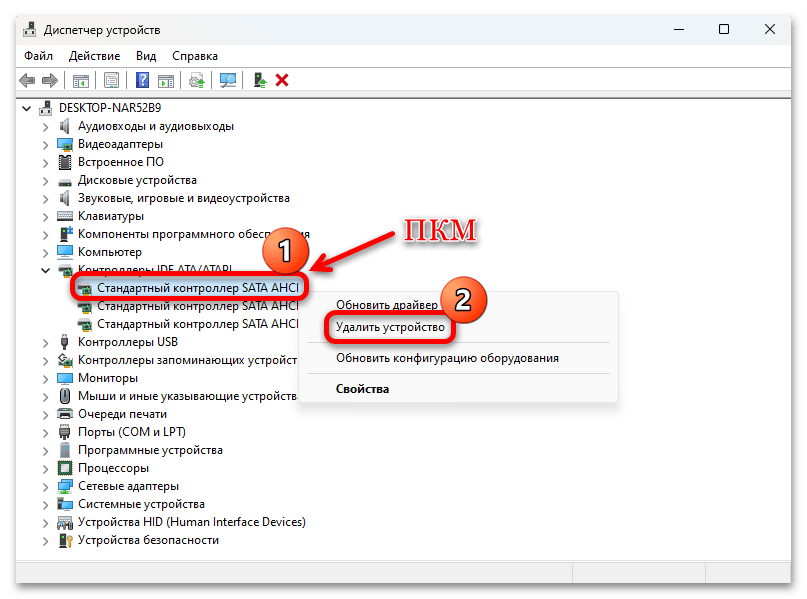Open the Справка menu

194,56
